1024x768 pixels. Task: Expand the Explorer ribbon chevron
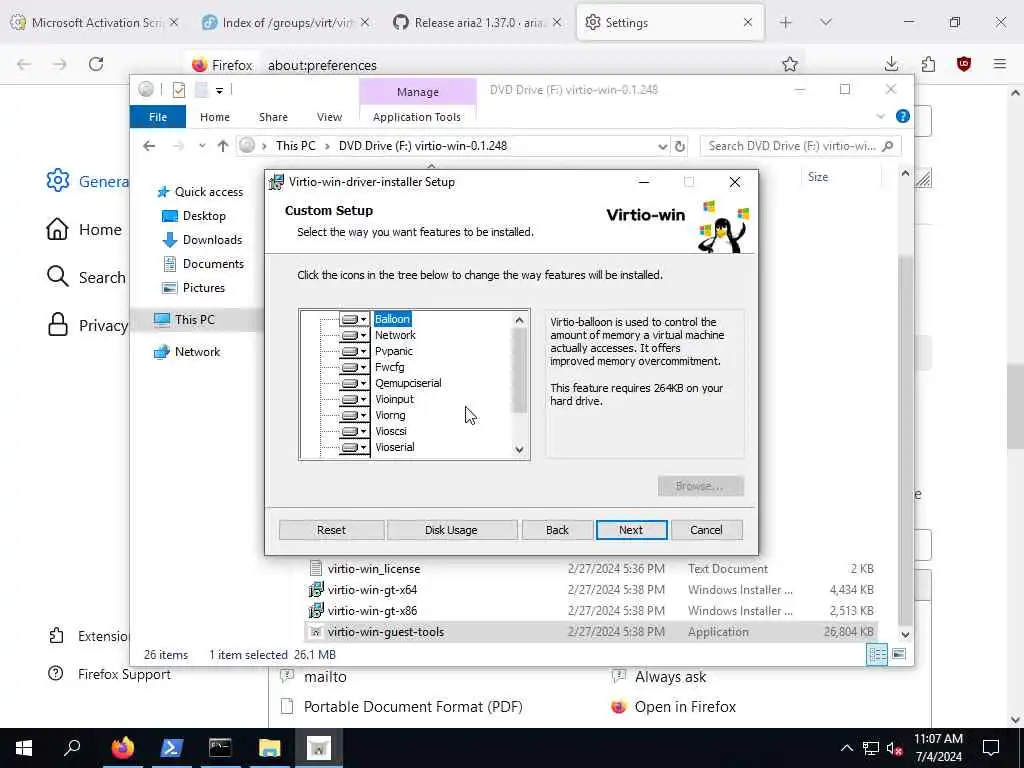click(x=880, y=117)
